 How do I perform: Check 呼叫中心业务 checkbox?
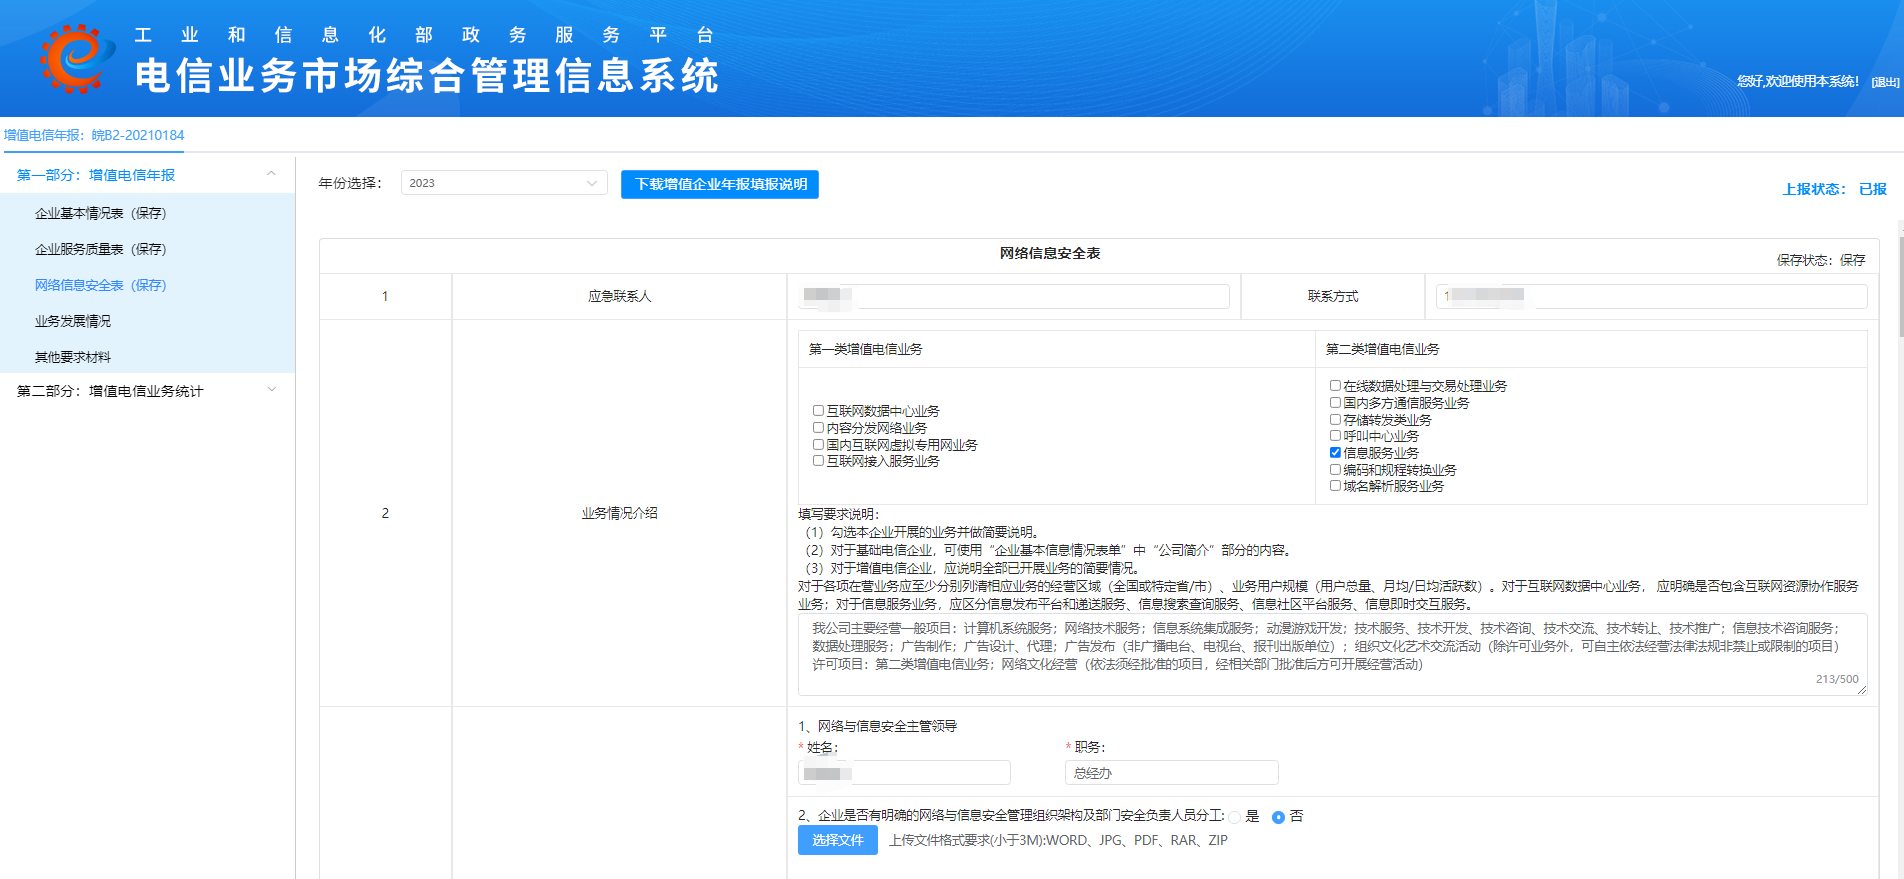point(1335,435)
